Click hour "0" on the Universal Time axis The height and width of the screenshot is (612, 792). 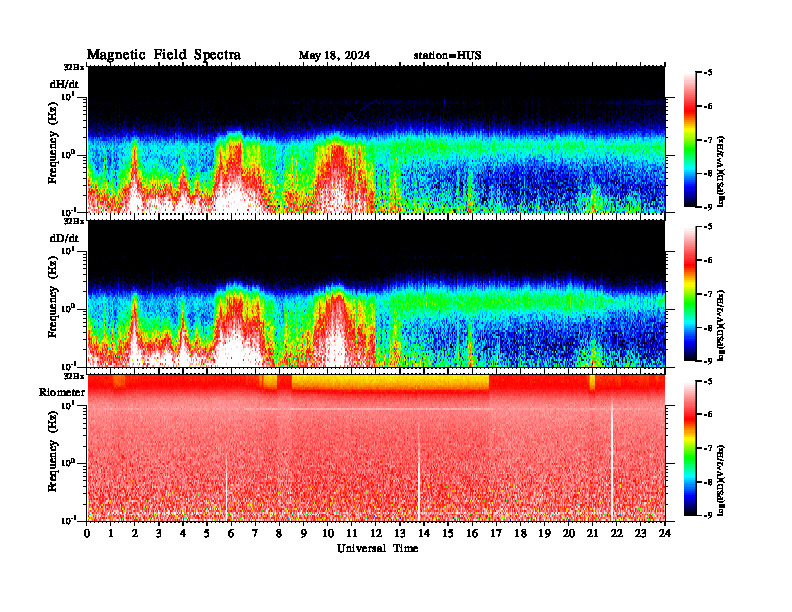[87, 533]
